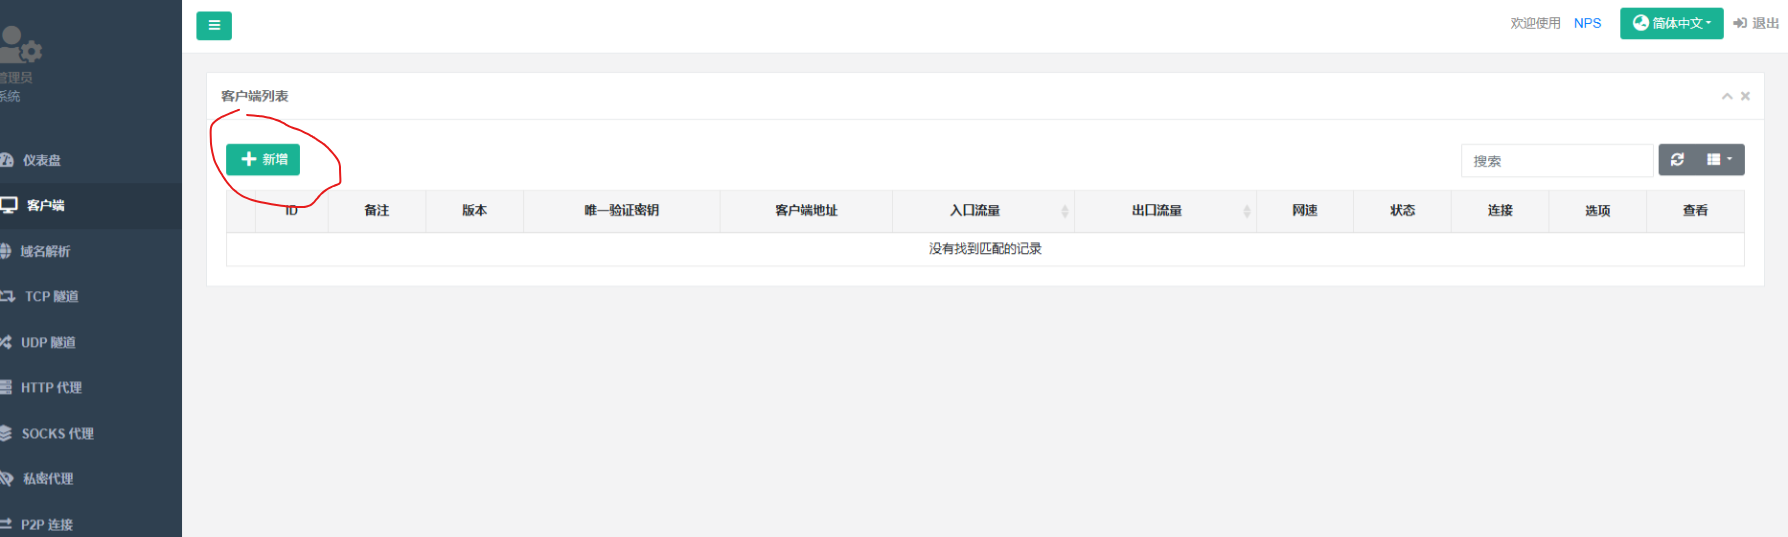Open the columns visibility dropdown
This screenshot has width=1788, height=537.
pos(1719,160)
